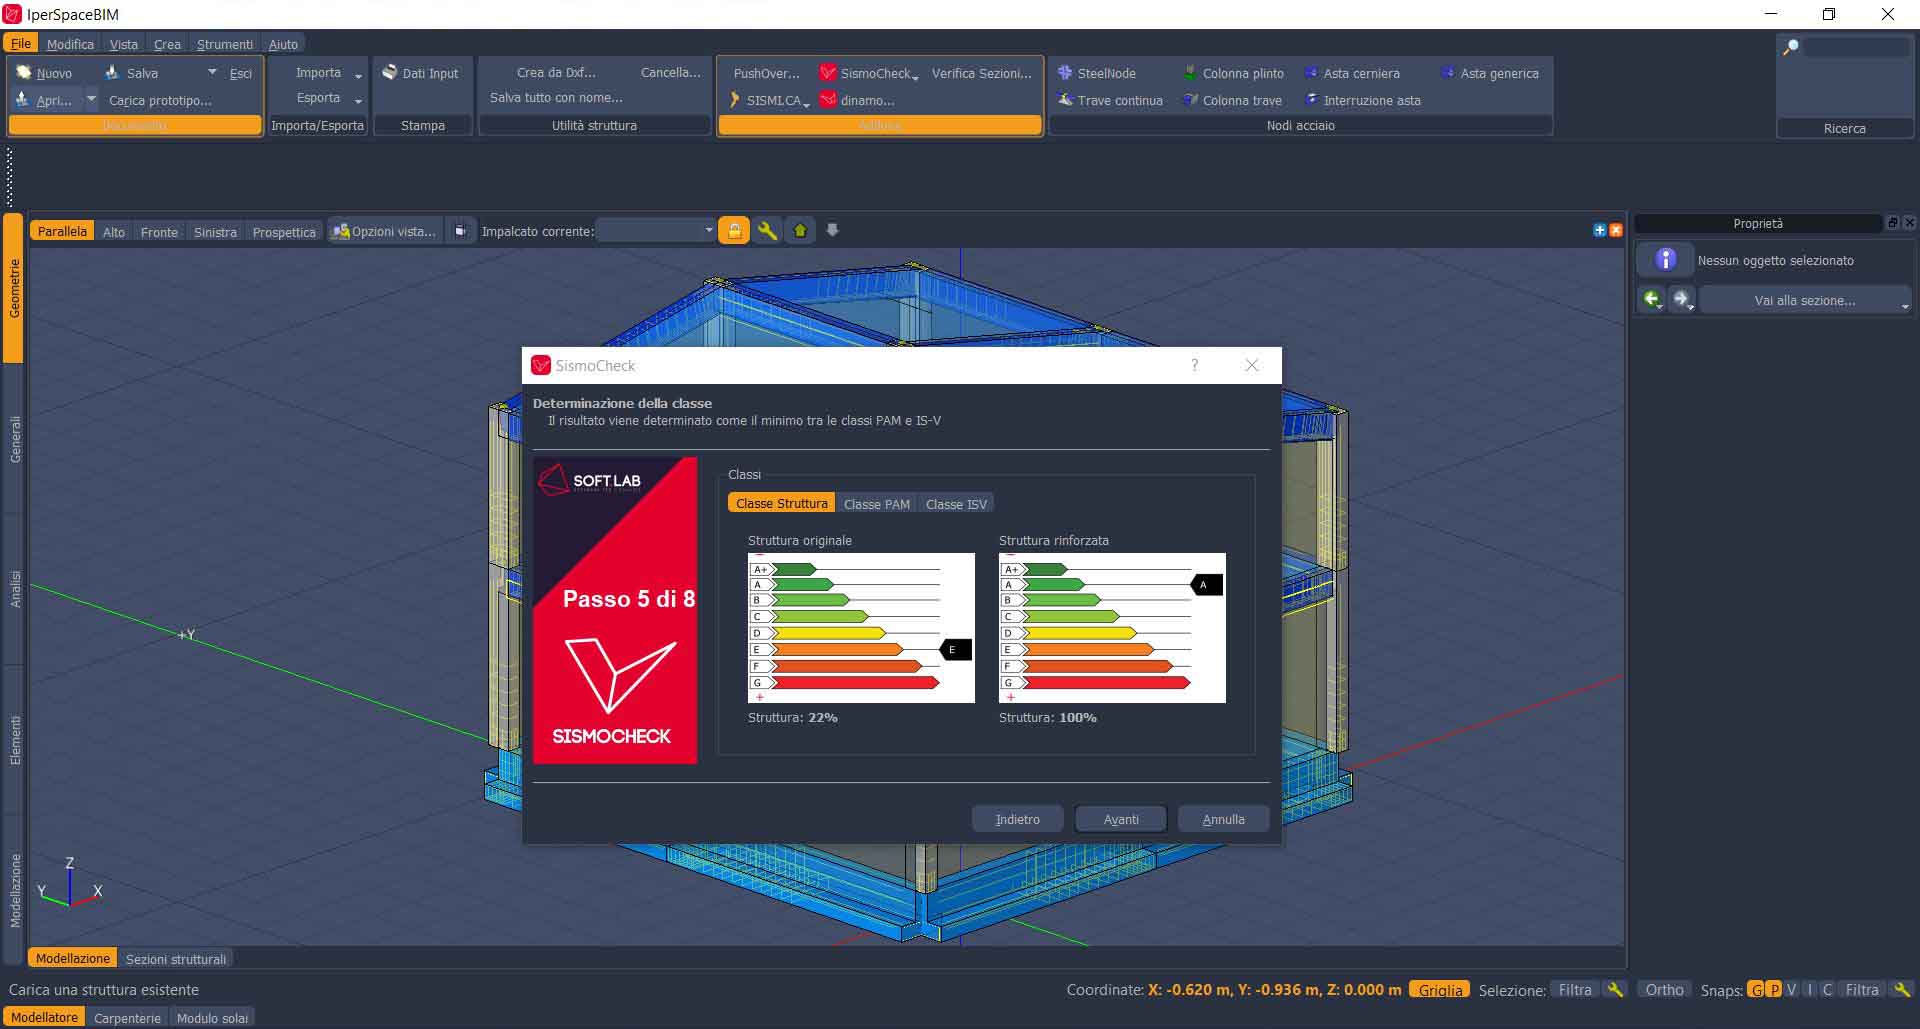The image size is (1920, 1029).
Task: Click the magnifier search icon
Action: click(1791, 47)
